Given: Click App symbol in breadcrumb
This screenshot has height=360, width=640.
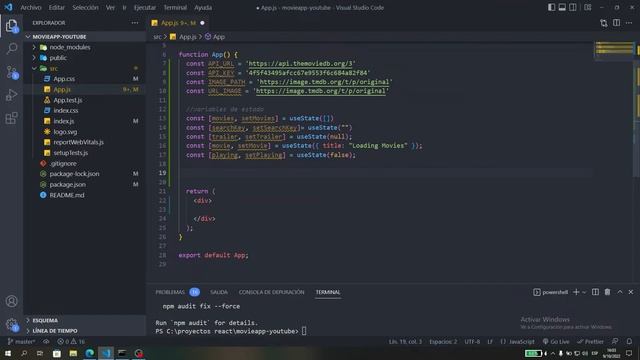Looking at the screenshot, I should 215,37.
